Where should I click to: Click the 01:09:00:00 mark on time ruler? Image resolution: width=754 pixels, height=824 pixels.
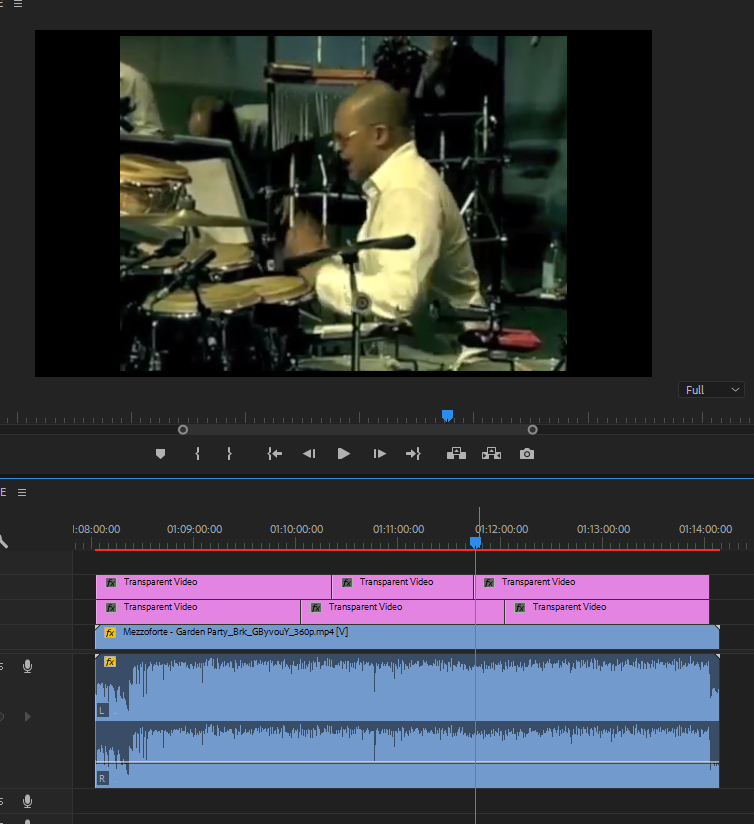pos(194,529)
